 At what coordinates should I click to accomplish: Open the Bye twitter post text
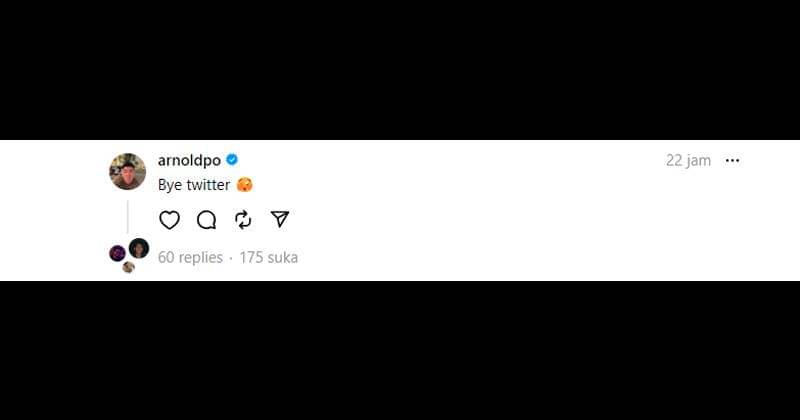194,185
